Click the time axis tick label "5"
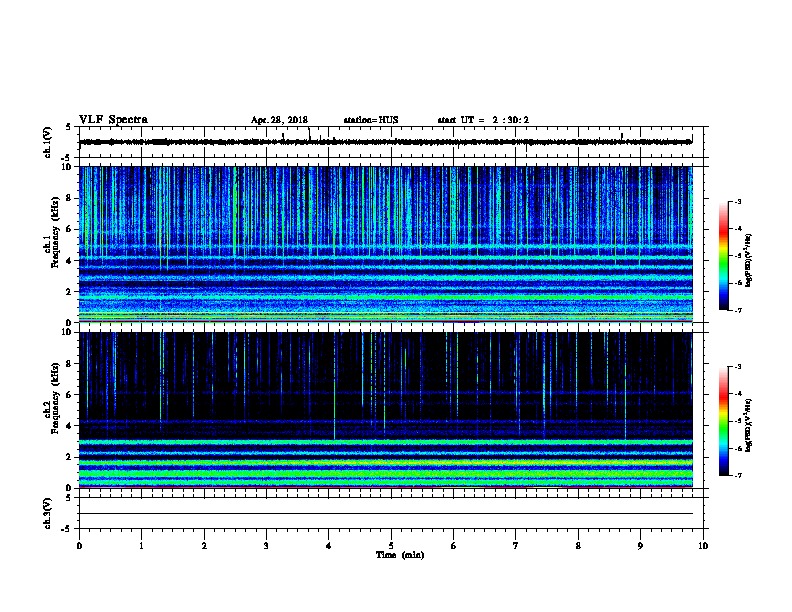Screen dimensions: 792x612 pos(391,546)
